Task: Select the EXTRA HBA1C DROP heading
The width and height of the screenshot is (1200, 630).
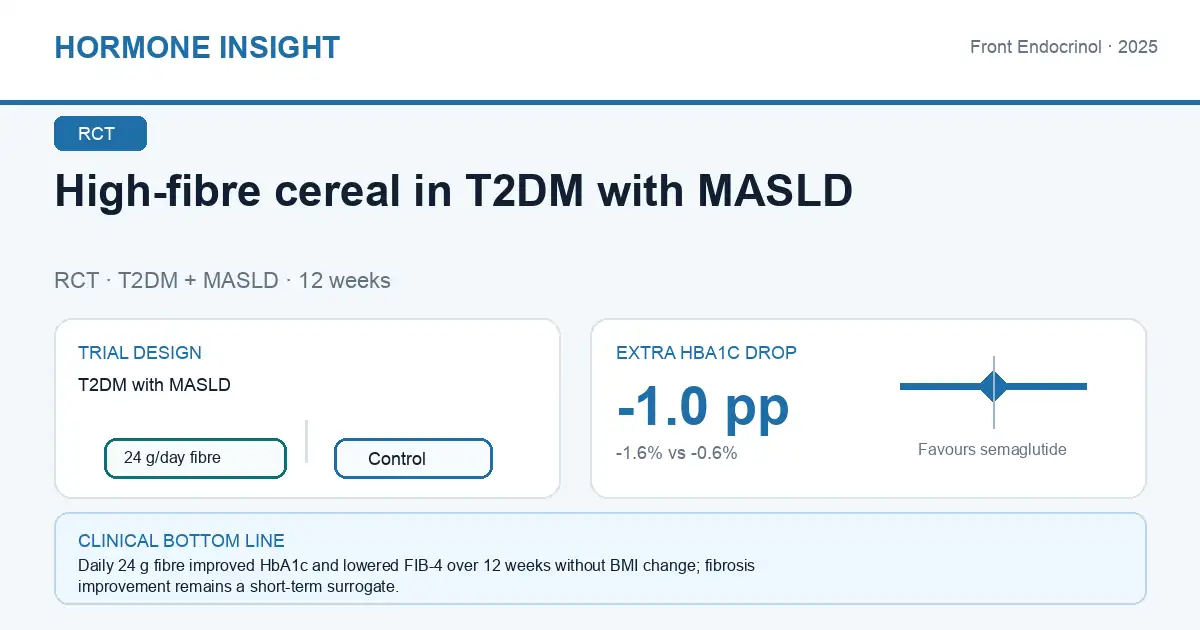Action: click(x=706, y=353)
